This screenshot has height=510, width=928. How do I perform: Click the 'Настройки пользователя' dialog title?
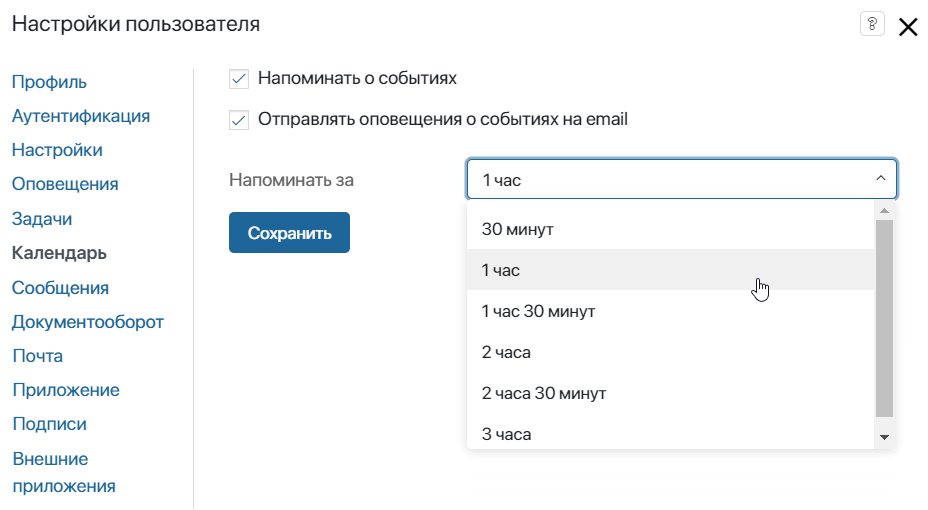click(x=136, y=24)
